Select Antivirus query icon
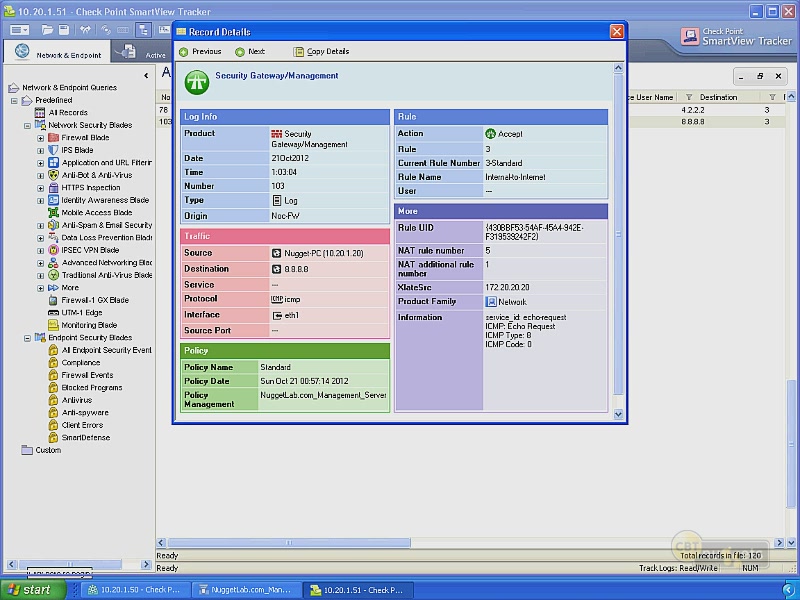This screenshot has height=600, width=800. click(53, 400)
